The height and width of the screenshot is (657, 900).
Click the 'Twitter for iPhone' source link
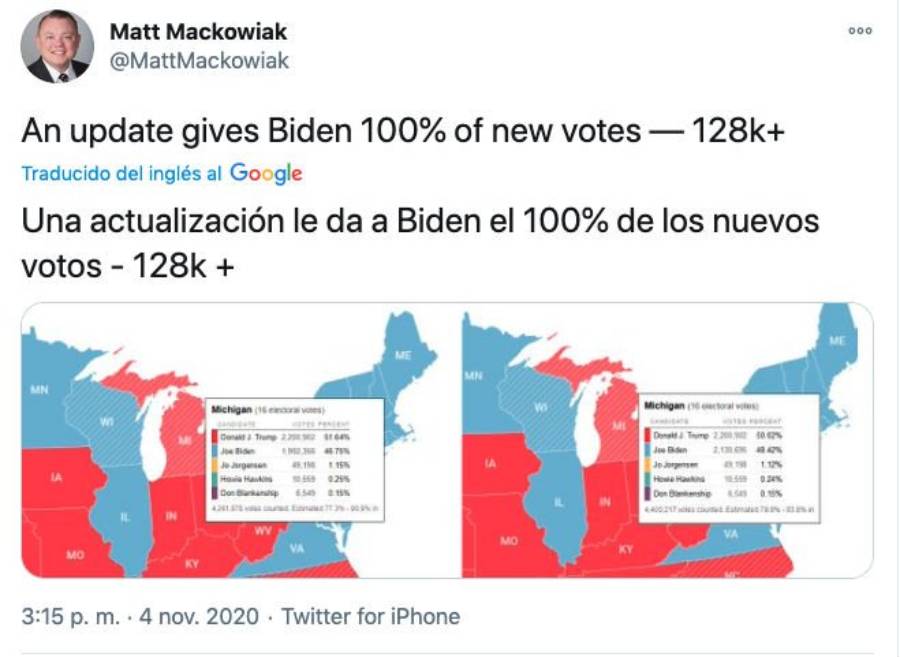(371, 616)
